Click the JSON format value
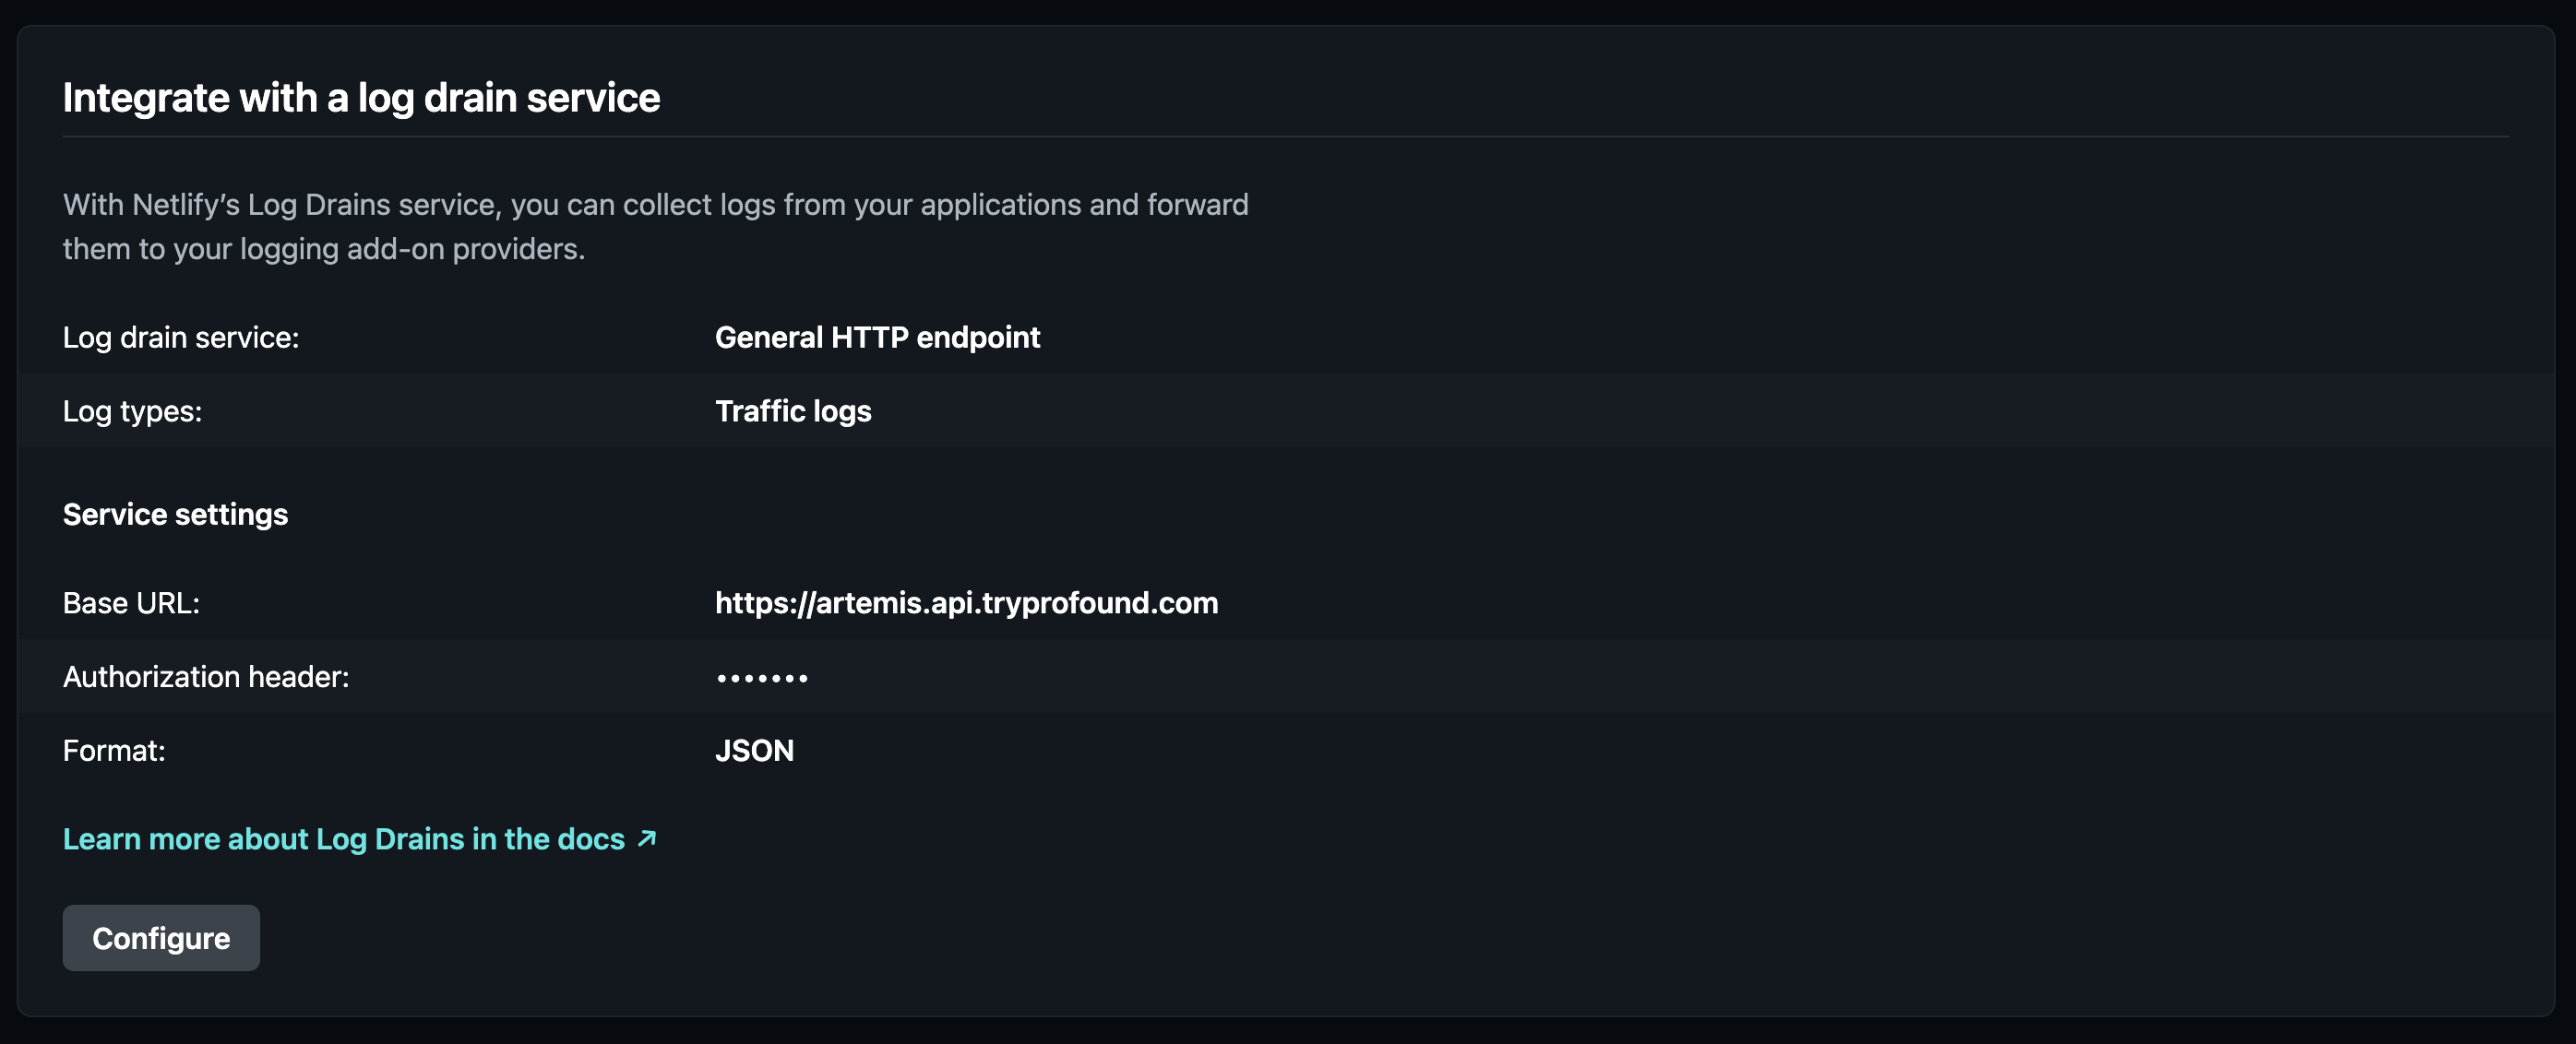The image size is (2576, 1044). click(754, 751)
